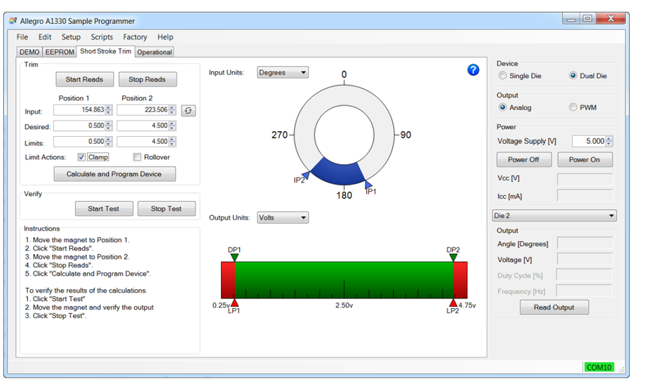Expand the Die 2 dropdown
Image resolution: width=650 pixels, height=382 pixels.
tap(554, 215)
